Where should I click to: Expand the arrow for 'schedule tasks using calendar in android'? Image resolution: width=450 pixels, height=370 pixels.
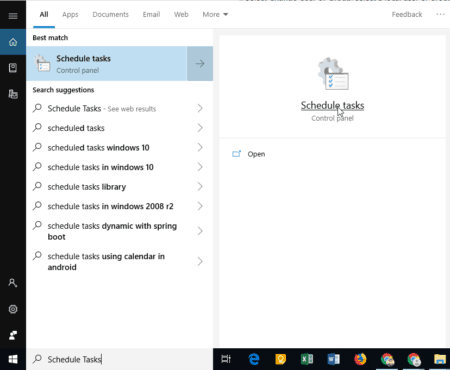point(200,261)
